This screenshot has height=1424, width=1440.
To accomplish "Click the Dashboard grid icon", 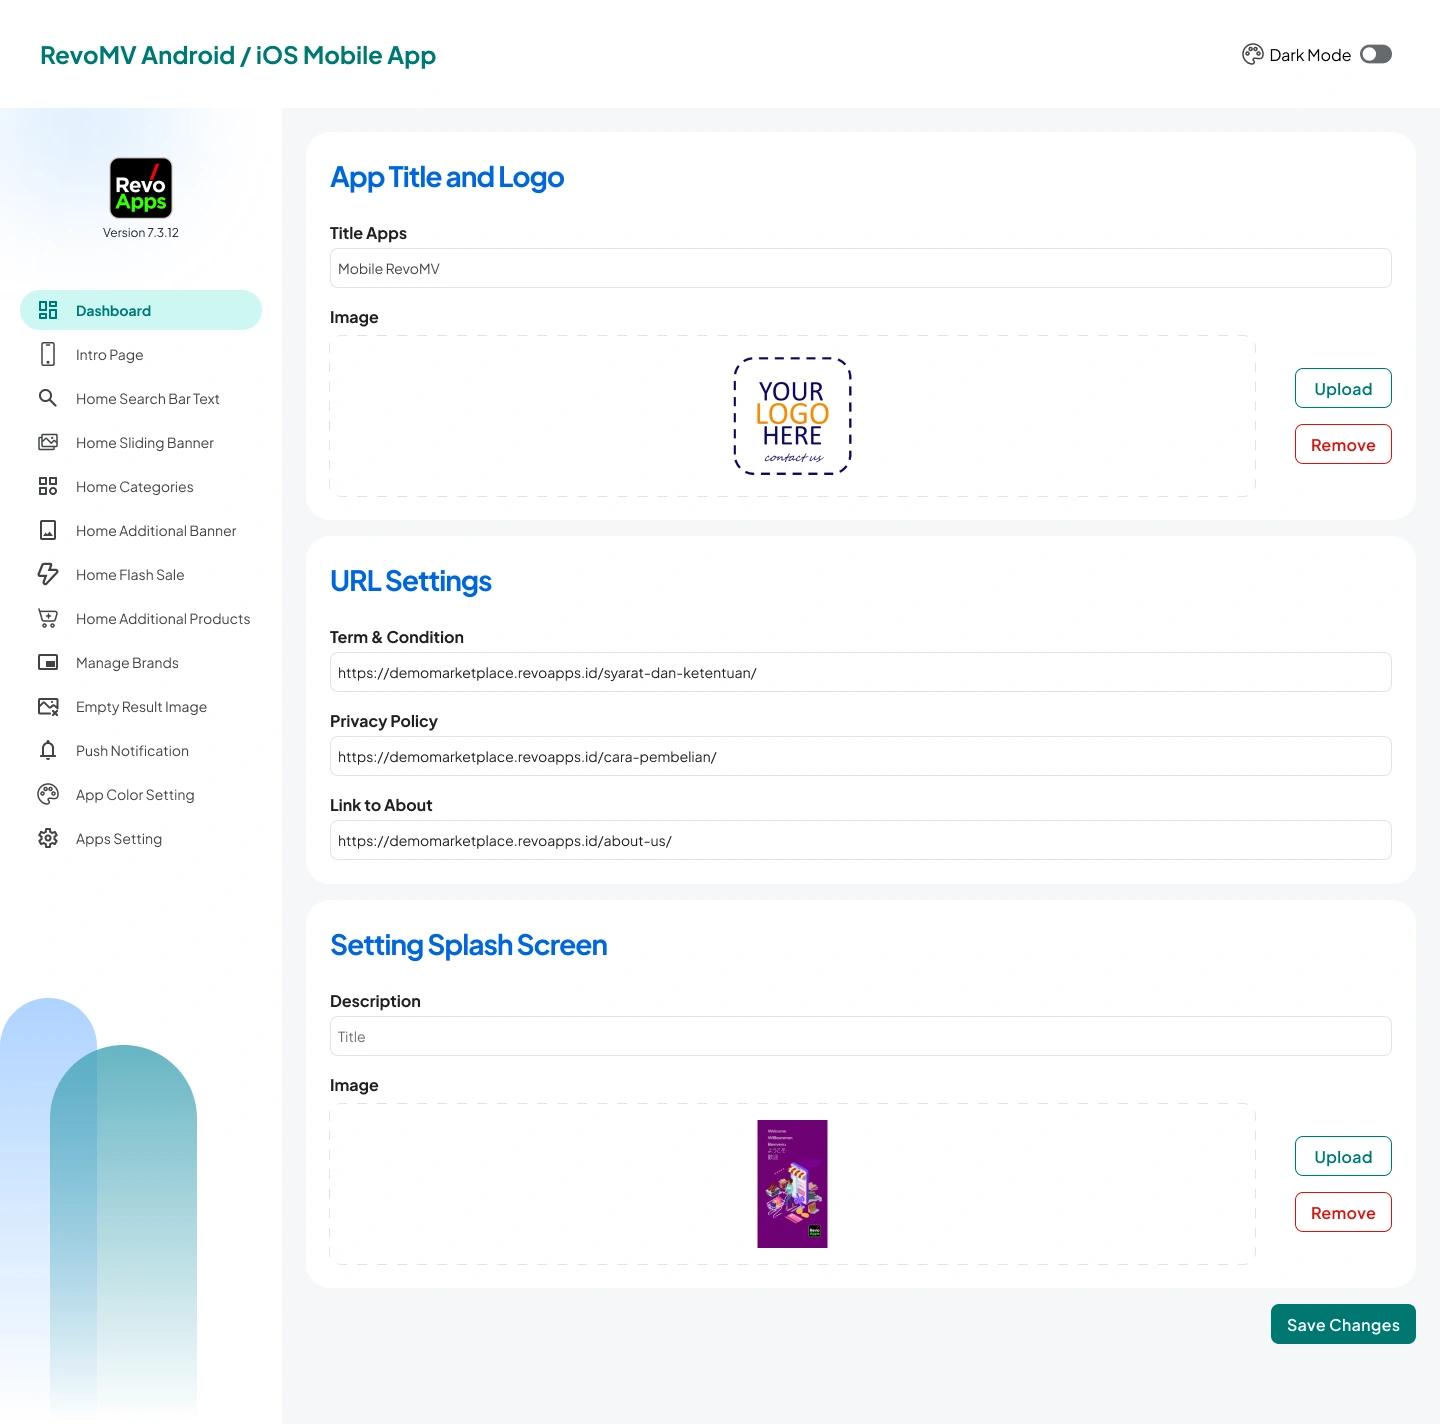I will [48, 310].
